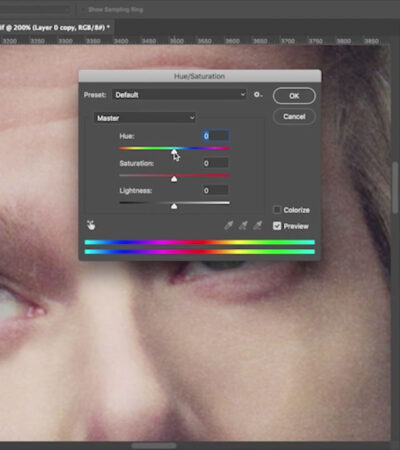Image resolution: width=400 pixels, height=450 pixels.
Task: Click Cancel in Hue/Saturation dialog
Action: coord(294,116)
